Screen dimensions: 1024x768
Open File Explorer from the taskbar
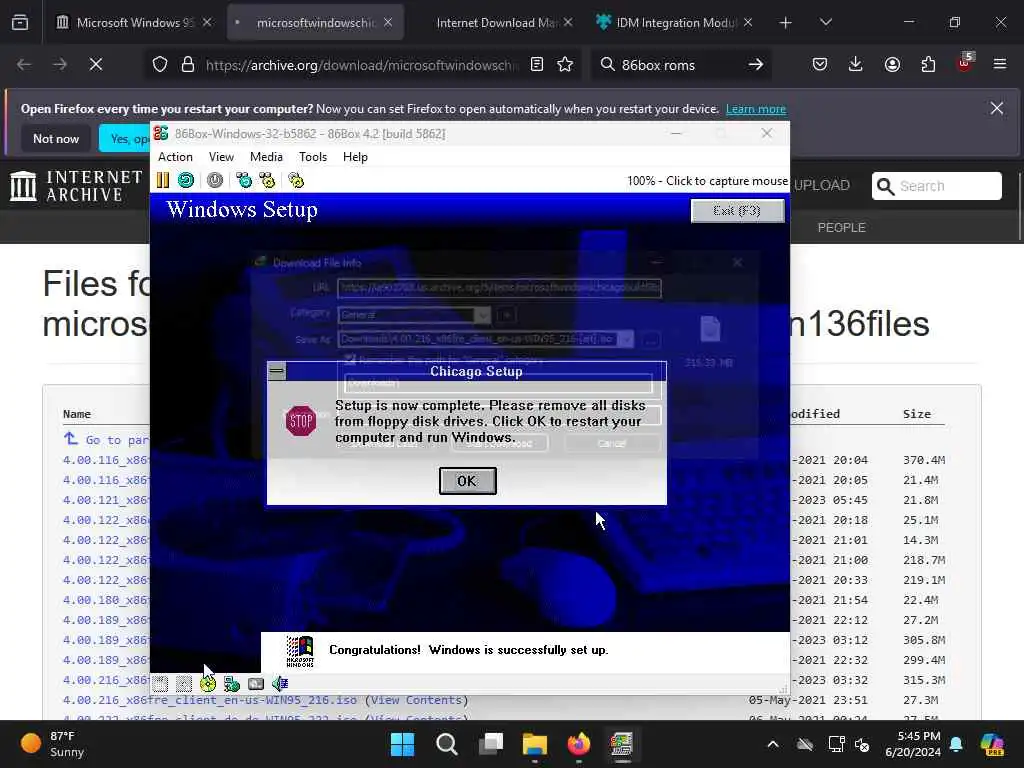click(x=535, y=744)
